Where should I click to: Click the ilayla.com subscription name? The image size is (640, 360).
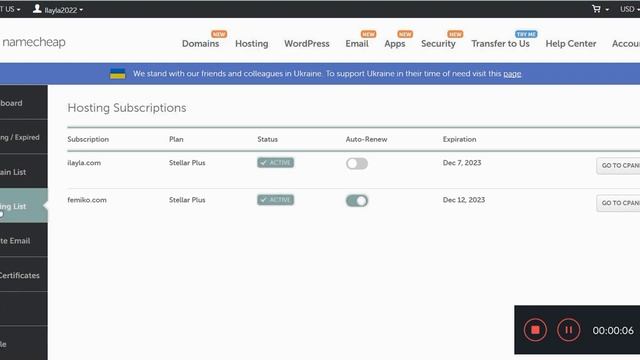point(84,163)
